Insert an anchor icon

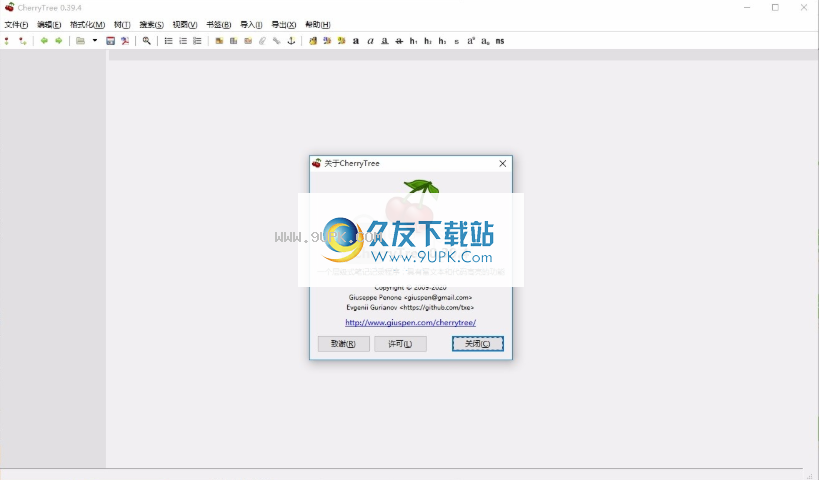[x=291, y=41]
